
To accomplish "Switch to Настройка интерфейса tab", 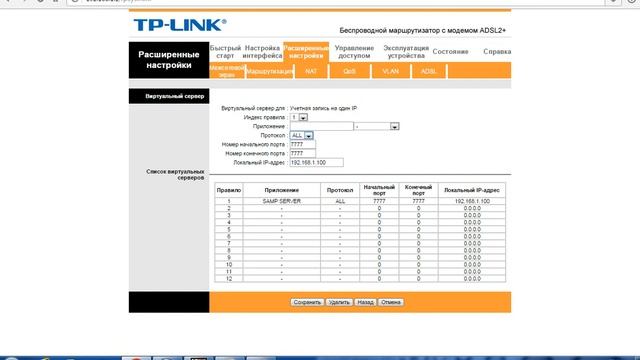I will (262, 52).
